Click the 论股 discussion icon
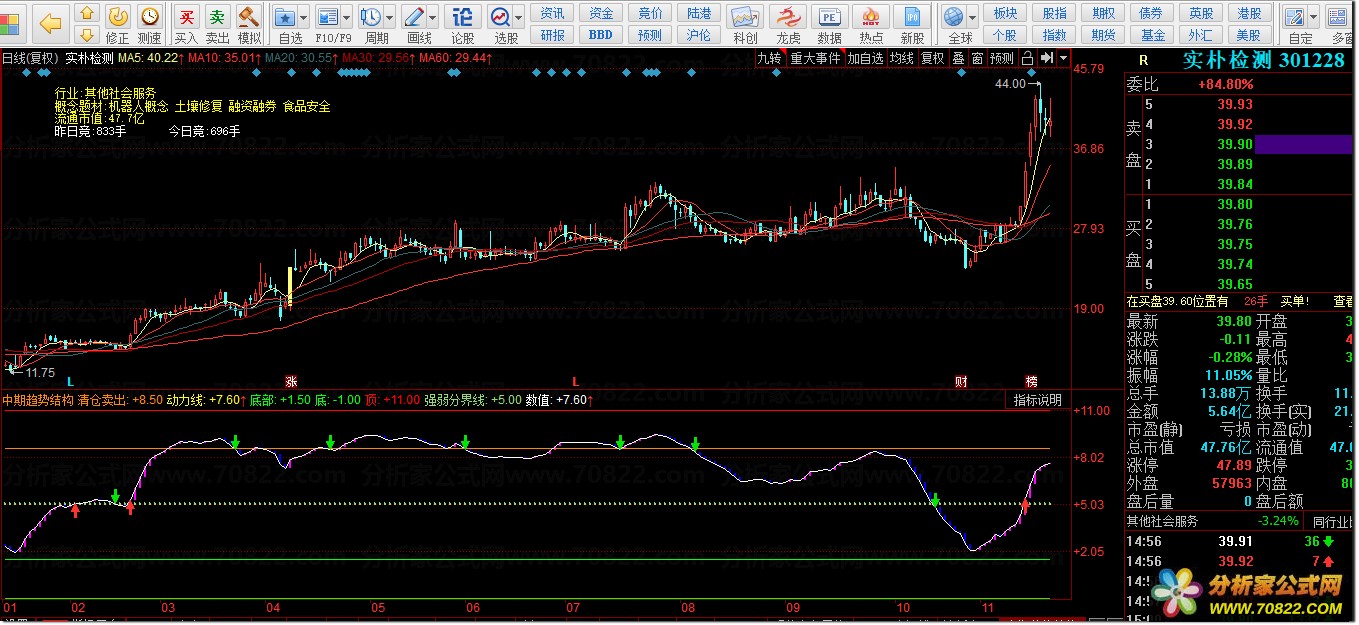 tap(462, 17)
